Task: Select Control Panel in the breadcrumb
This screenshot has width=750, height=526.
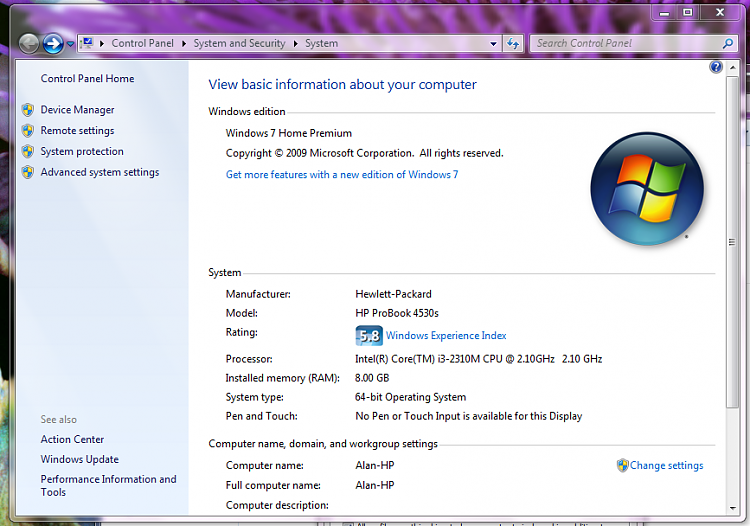Action: pyautogui.click(x=143, y=44)
